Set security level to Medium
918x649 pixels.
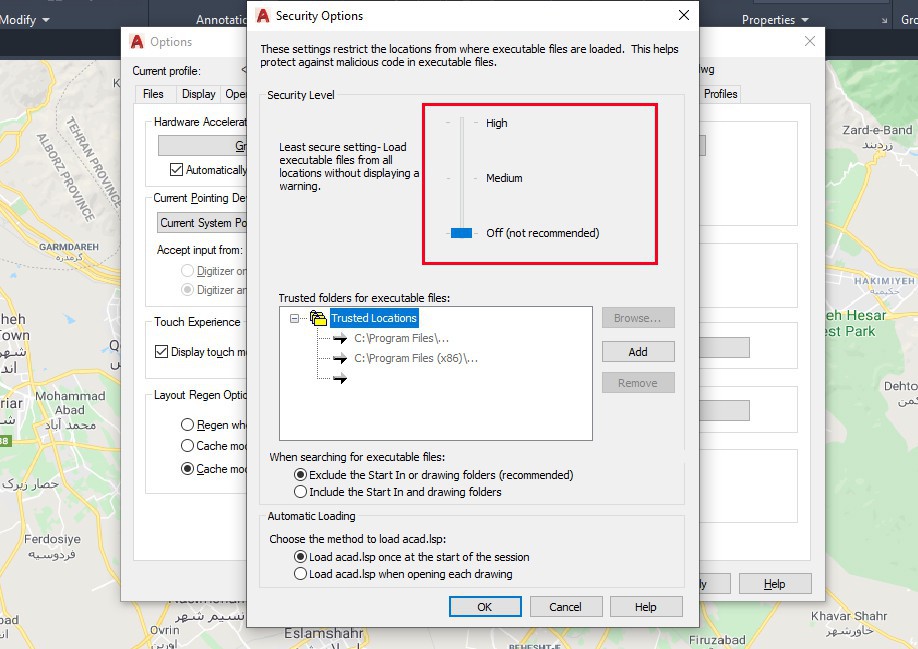point(504,178)
